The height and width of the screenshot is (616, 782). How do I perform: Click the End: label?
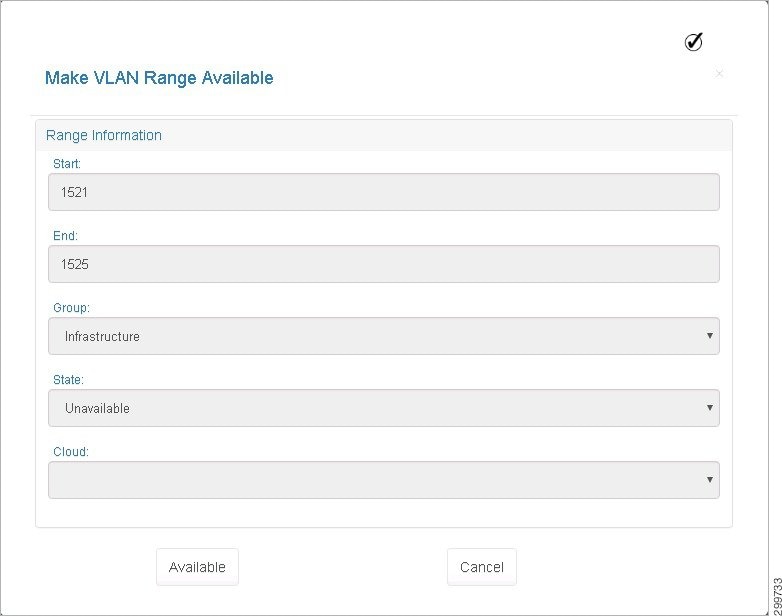tap(65, 235)
